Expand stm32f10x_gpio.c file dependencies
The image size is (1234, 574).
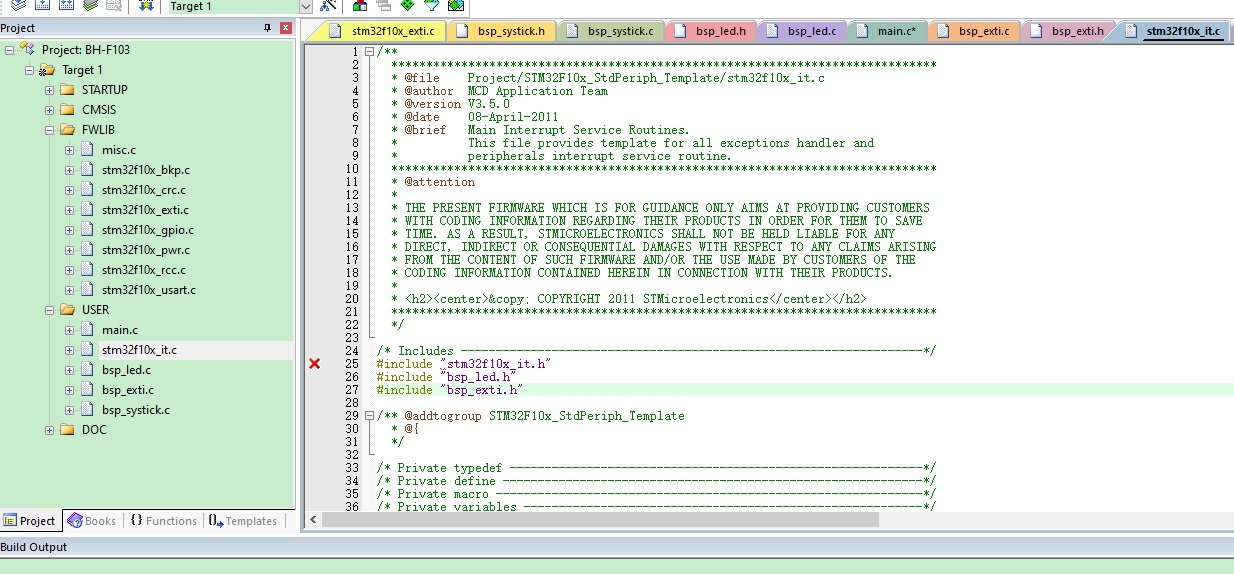tap(69, 230)
